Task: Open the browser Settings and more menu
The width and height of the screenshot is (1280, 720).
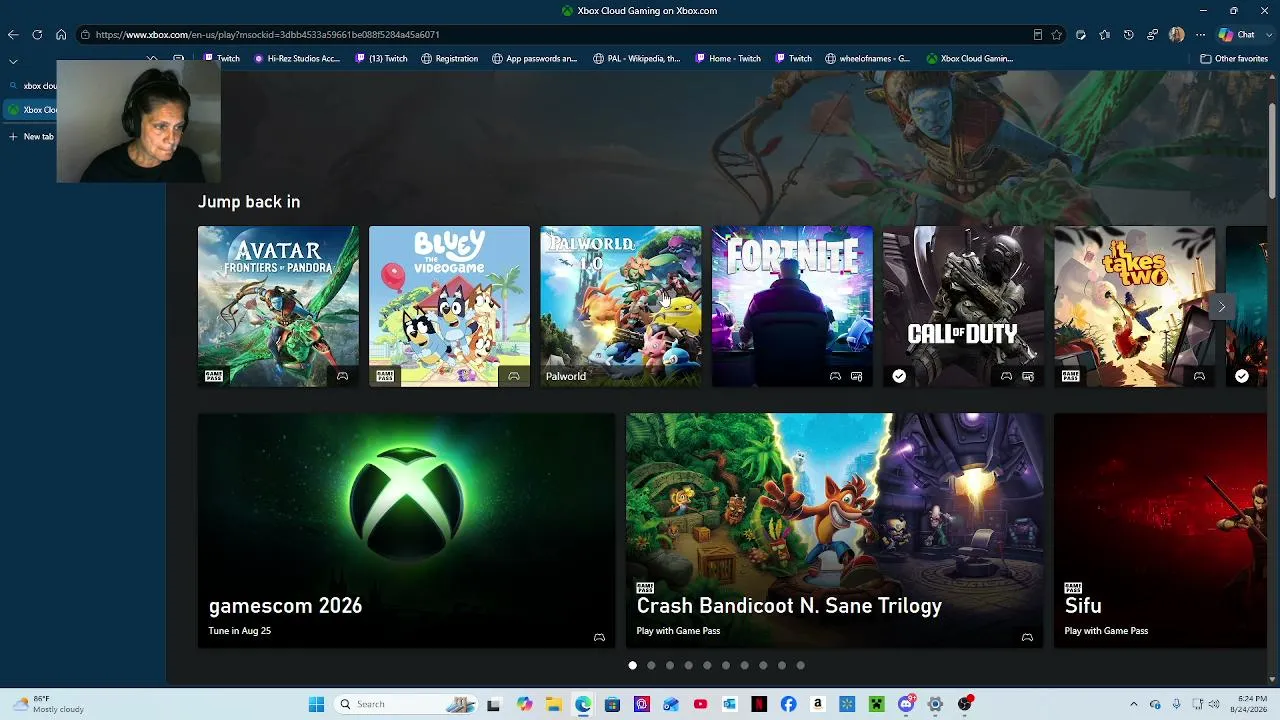Action: point(1200,34)
